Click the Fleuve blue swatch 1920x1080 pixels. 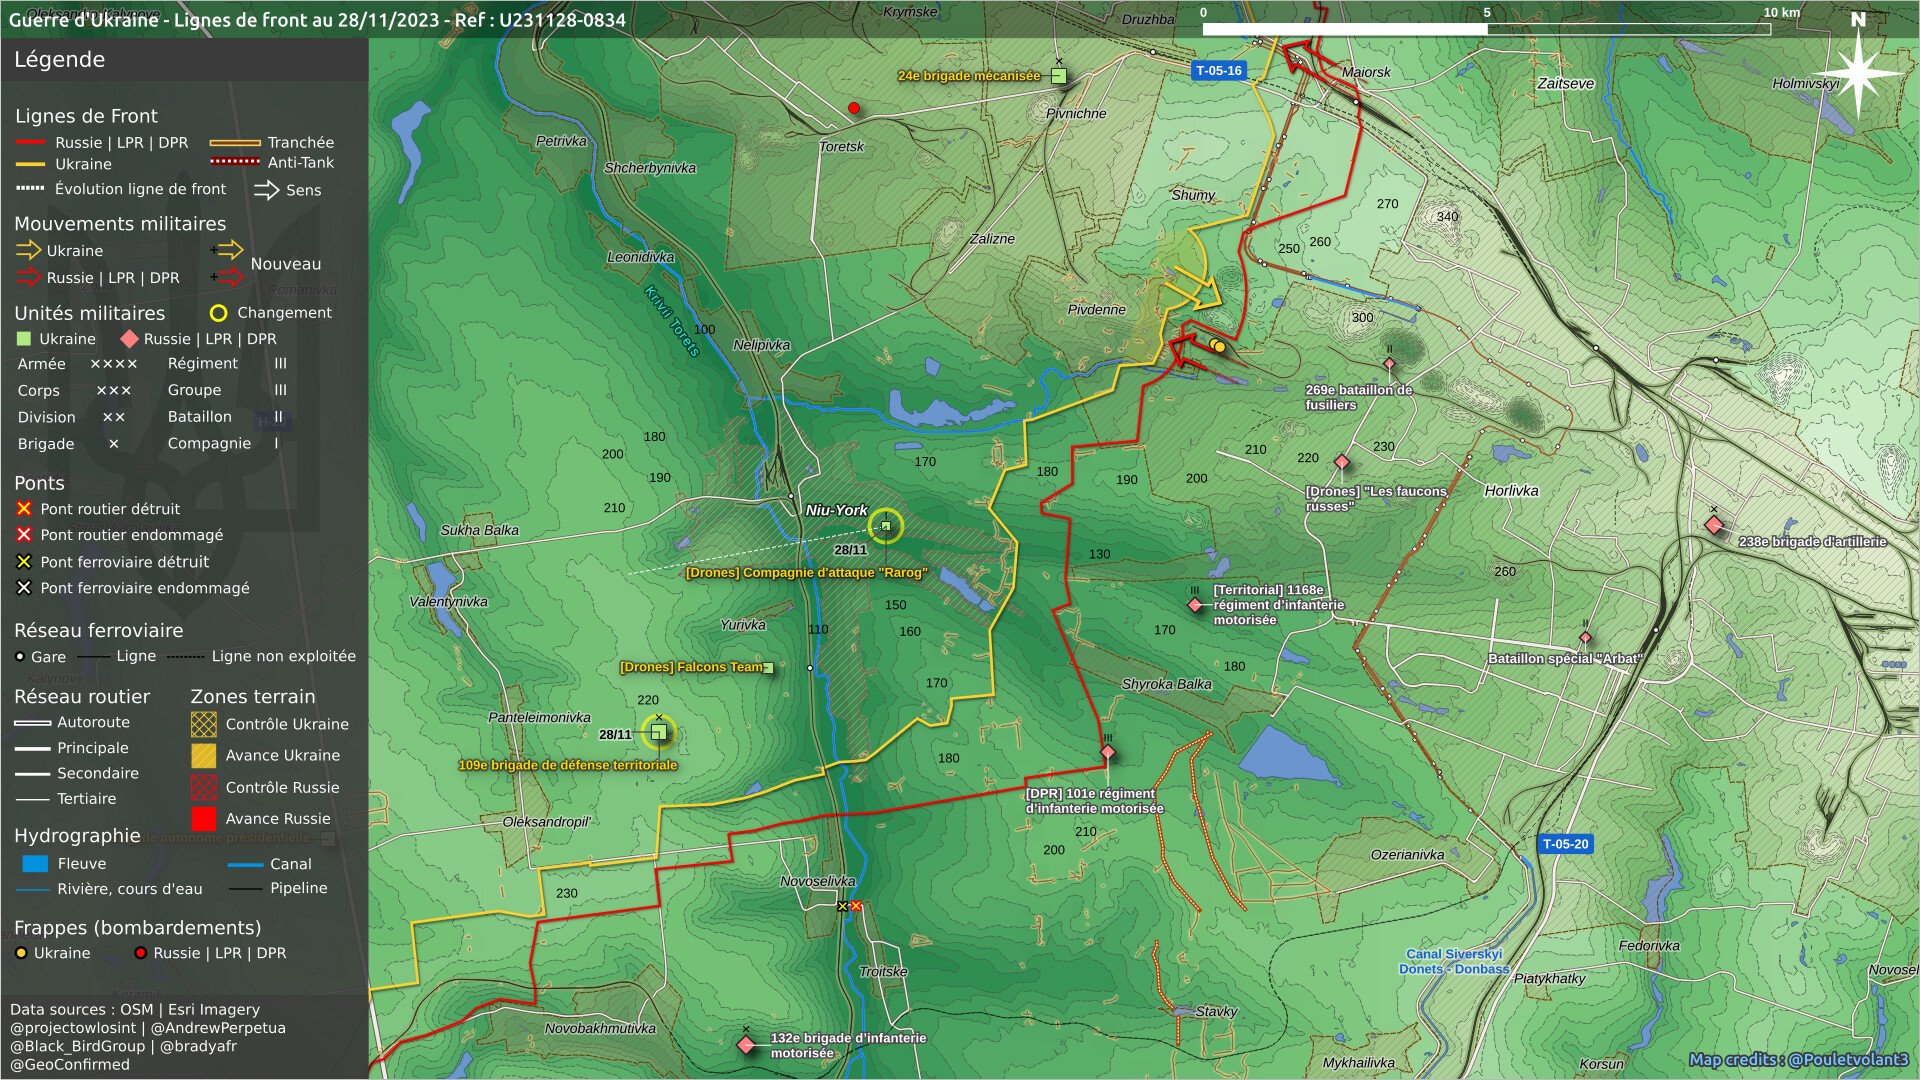[x=35, y=863]
